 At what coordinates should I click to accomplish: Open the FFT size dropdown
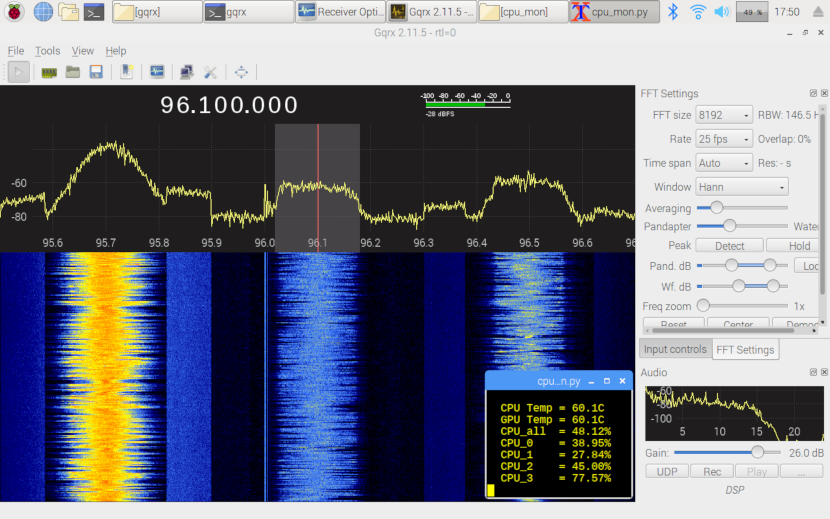(724, 115)
